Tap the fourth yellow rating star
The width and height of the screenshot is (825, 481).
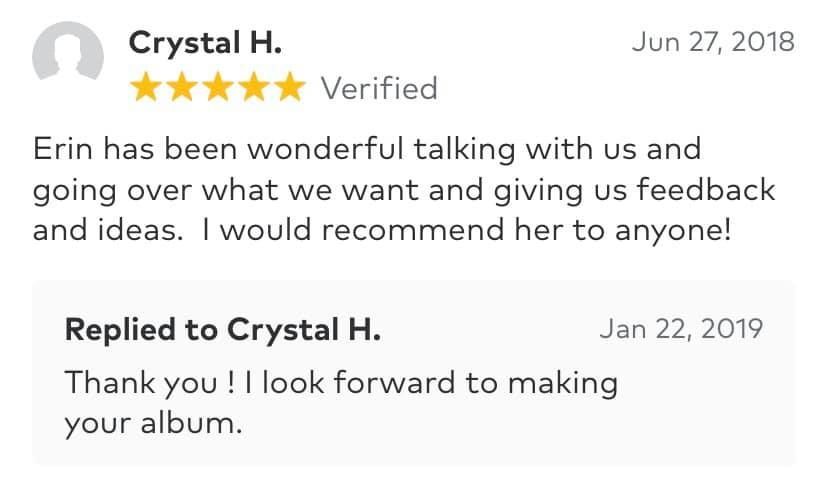pos(252,89)
